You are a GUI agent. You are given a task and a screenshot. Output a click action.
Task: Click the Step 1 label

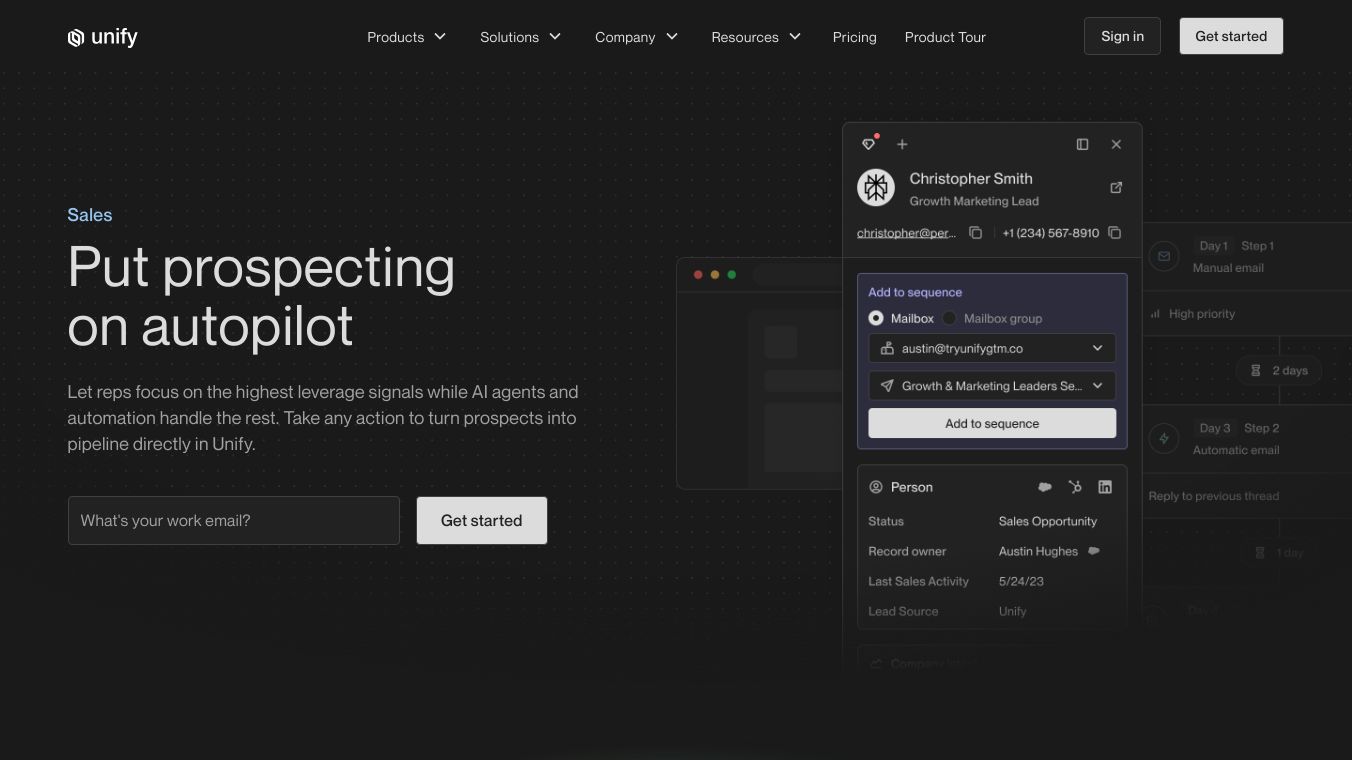coord(1258,246)
